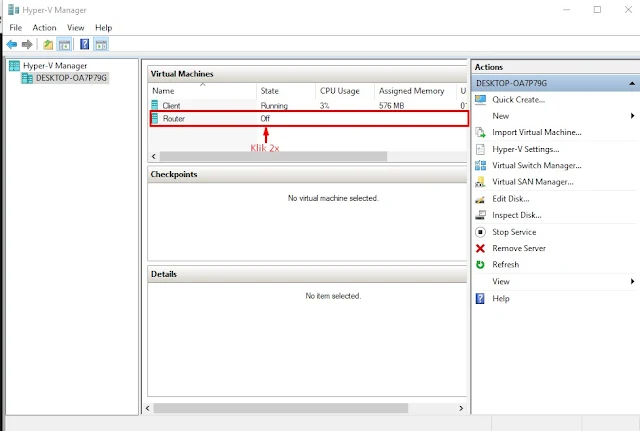This screenshot has width=640, height=431.
Task: Sort by the State column header
Action: point(286,91)
